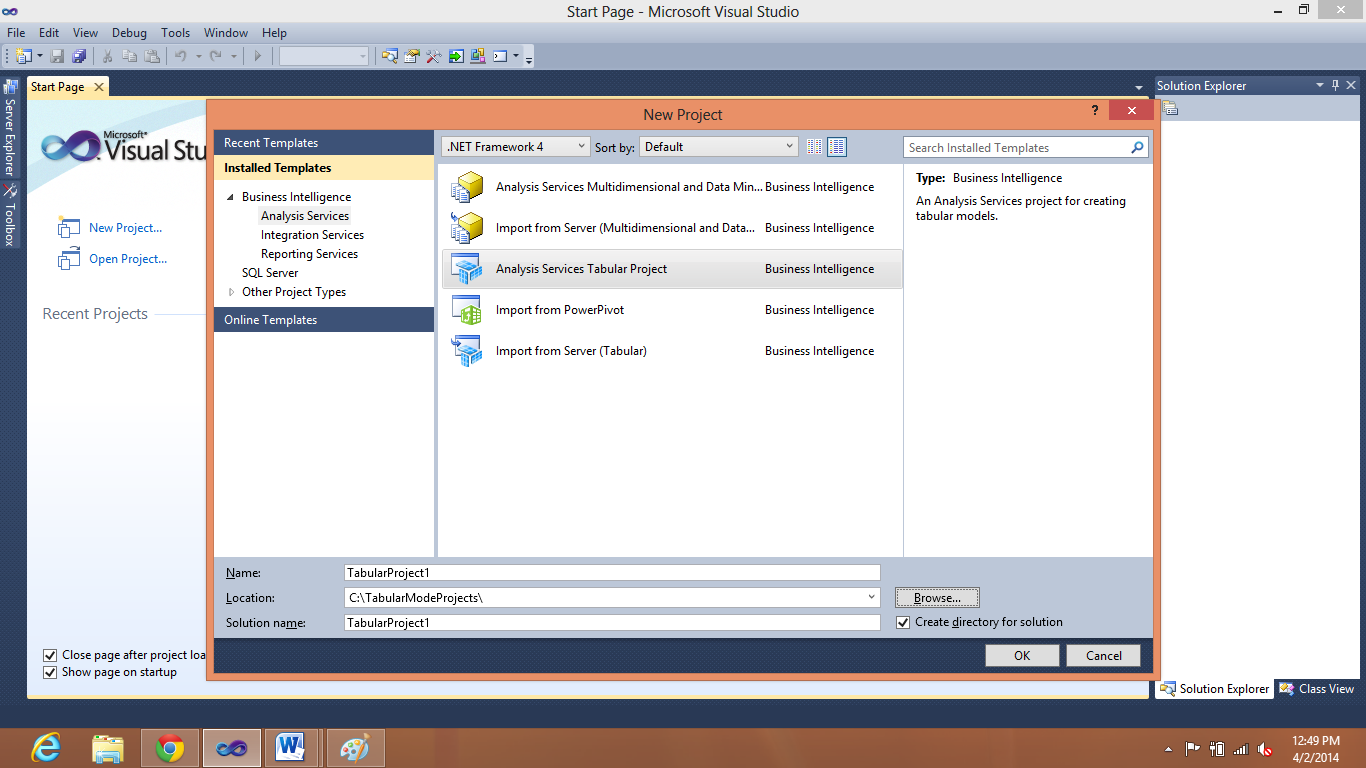Click the Undo toolbar icon
Image resolution: width=1366 pixels, height=768 pixels.
point(181,56)
